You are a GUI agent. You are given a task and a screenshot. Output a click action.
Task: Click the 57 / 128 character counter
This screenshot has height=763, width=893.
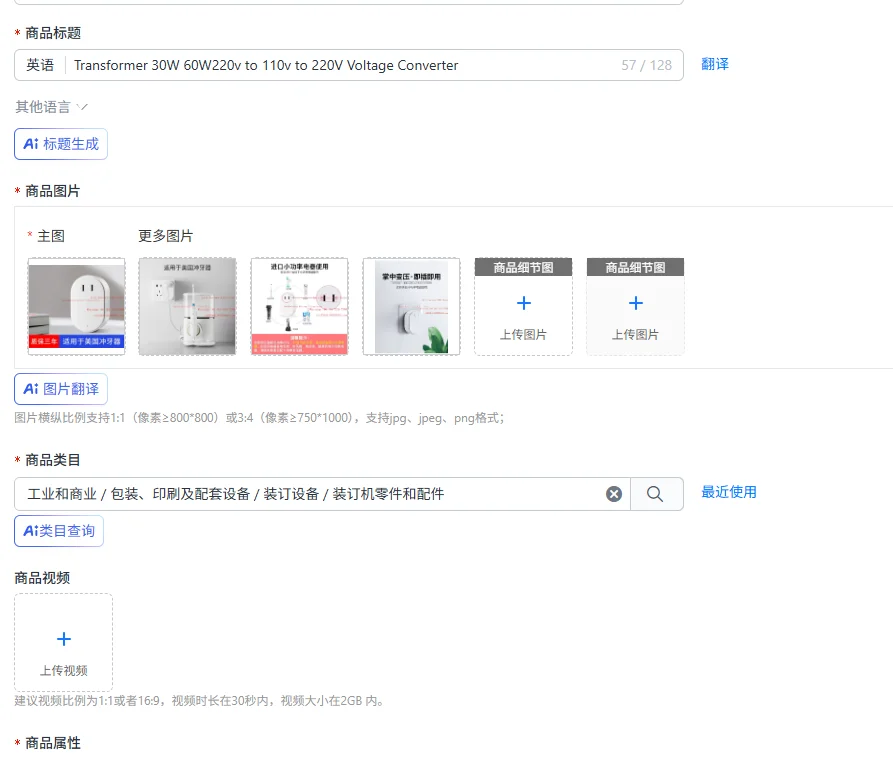point(646,65)
